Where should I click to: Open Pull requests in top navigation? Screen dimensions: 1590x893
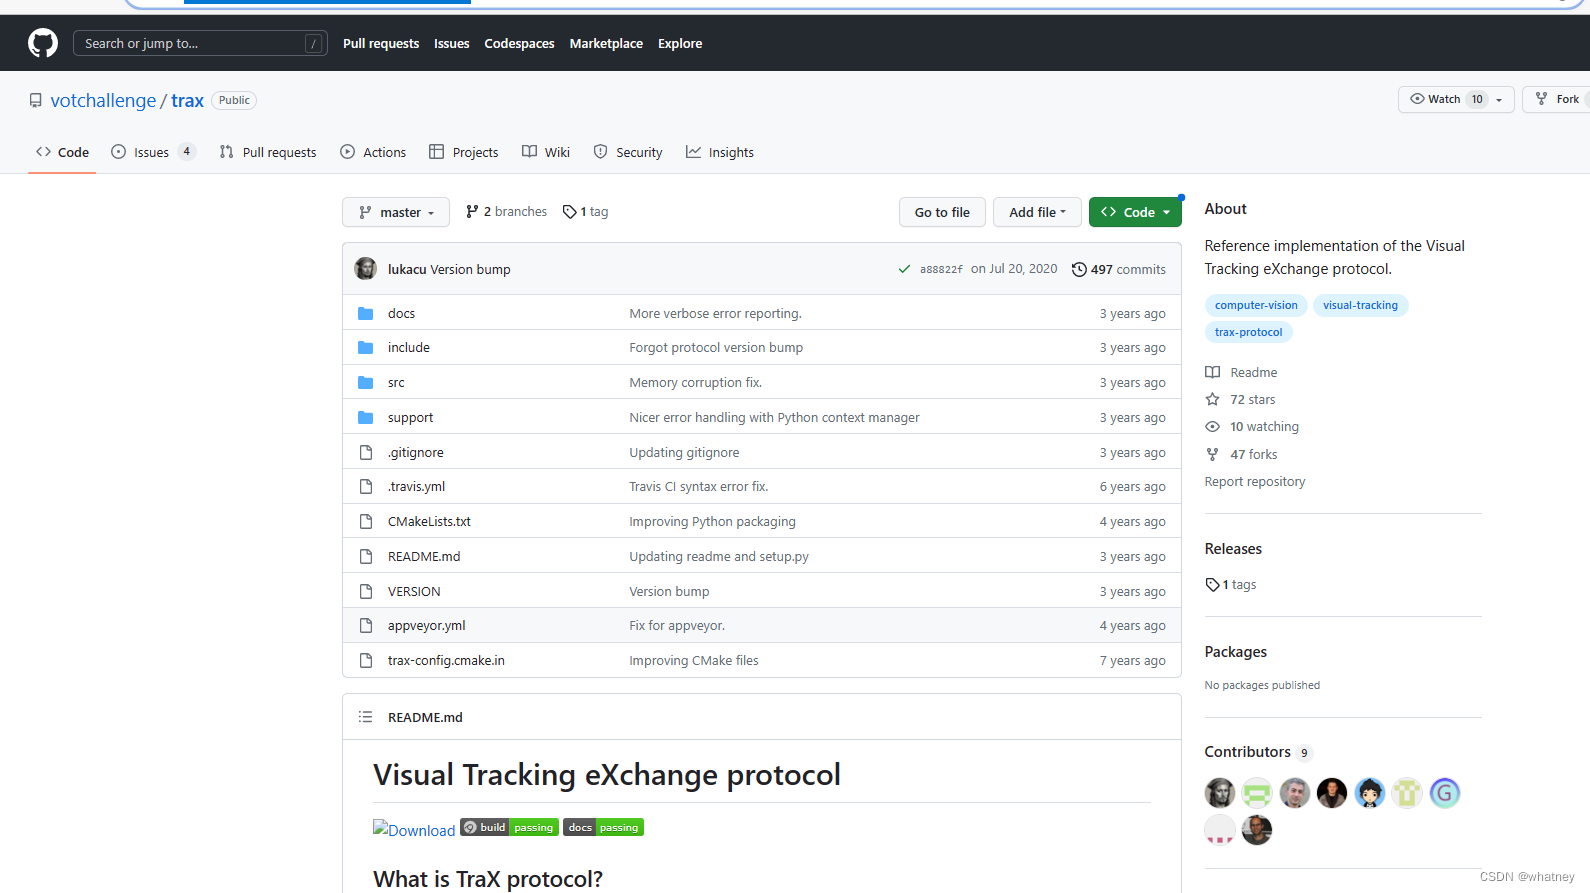click(381, 43)
